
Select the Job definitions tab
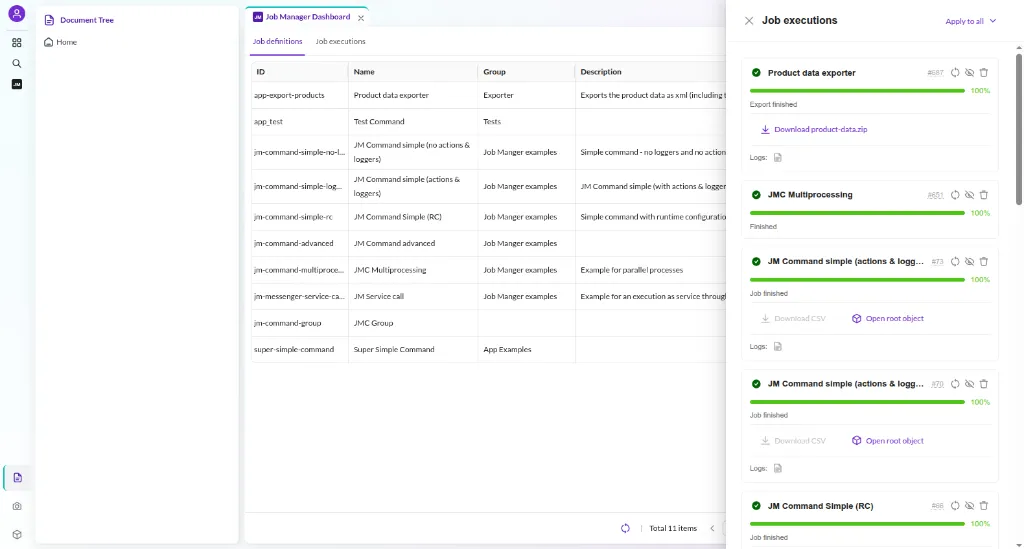278,41
